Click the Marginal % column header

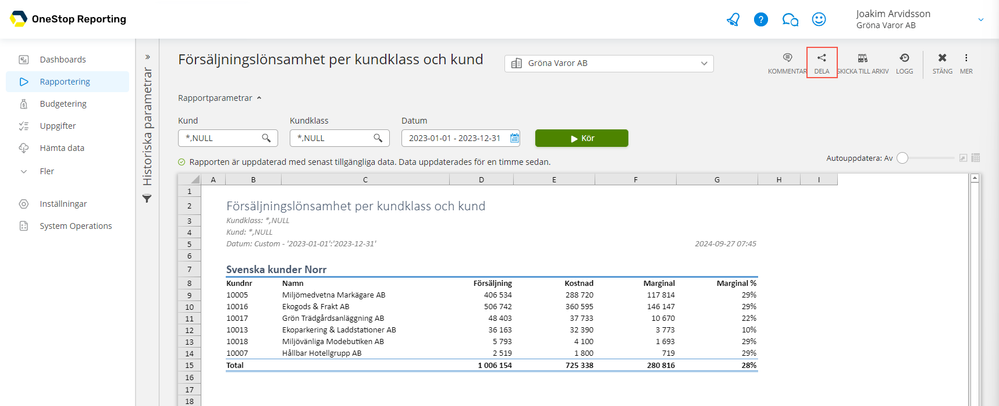pos(737,284)
